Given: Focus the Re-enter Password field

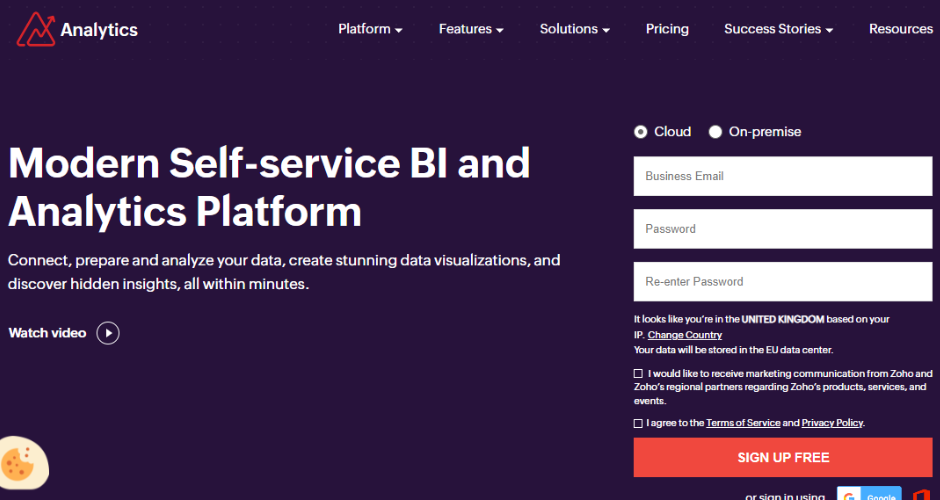Looking at the screenshot, I should [783, 282].
